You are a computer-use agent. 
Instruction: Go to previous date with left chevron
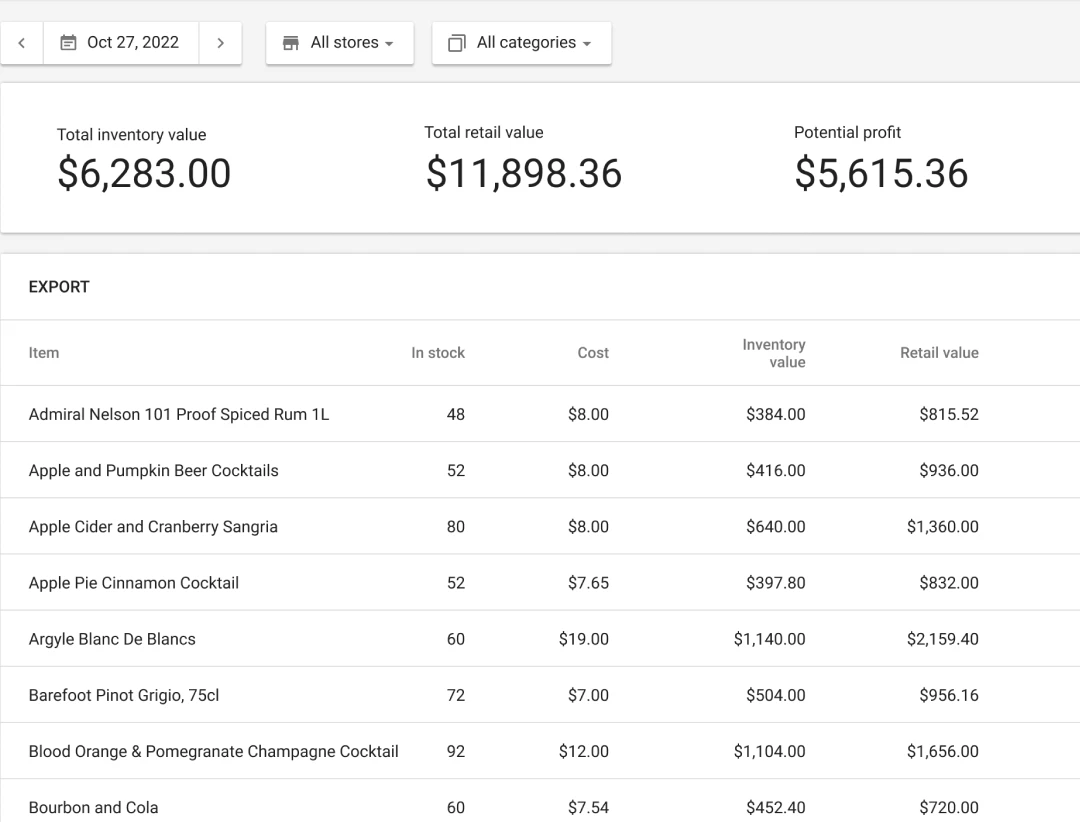tap(22, 43)
